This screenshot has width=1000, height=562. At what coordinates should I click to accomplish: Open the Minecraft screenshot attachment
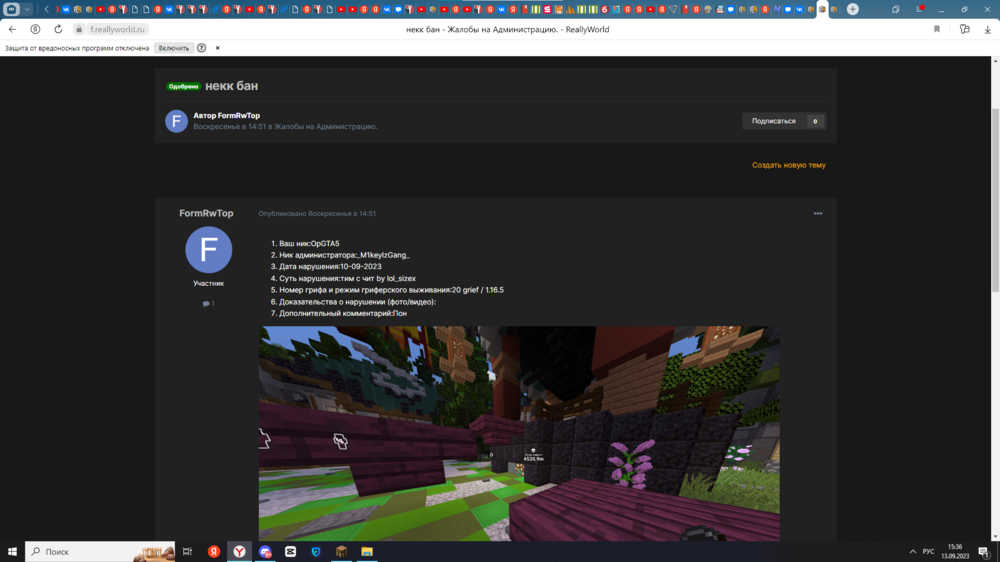519,434
